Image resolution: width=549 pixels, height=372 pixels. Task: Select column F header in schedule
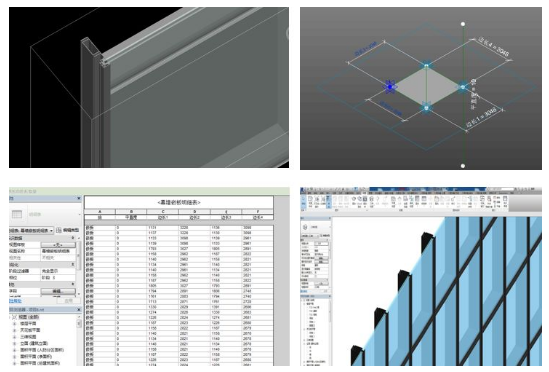(x=258, y=212)
